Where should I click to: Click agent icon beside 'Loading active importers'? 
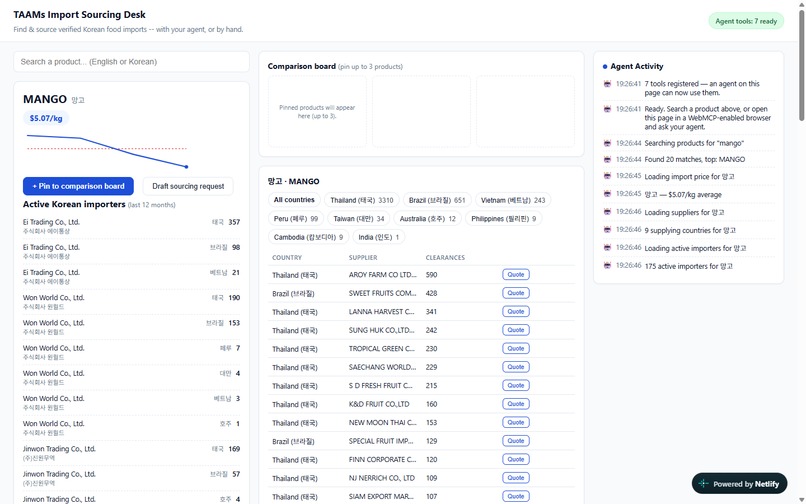(x=607, y=248)
